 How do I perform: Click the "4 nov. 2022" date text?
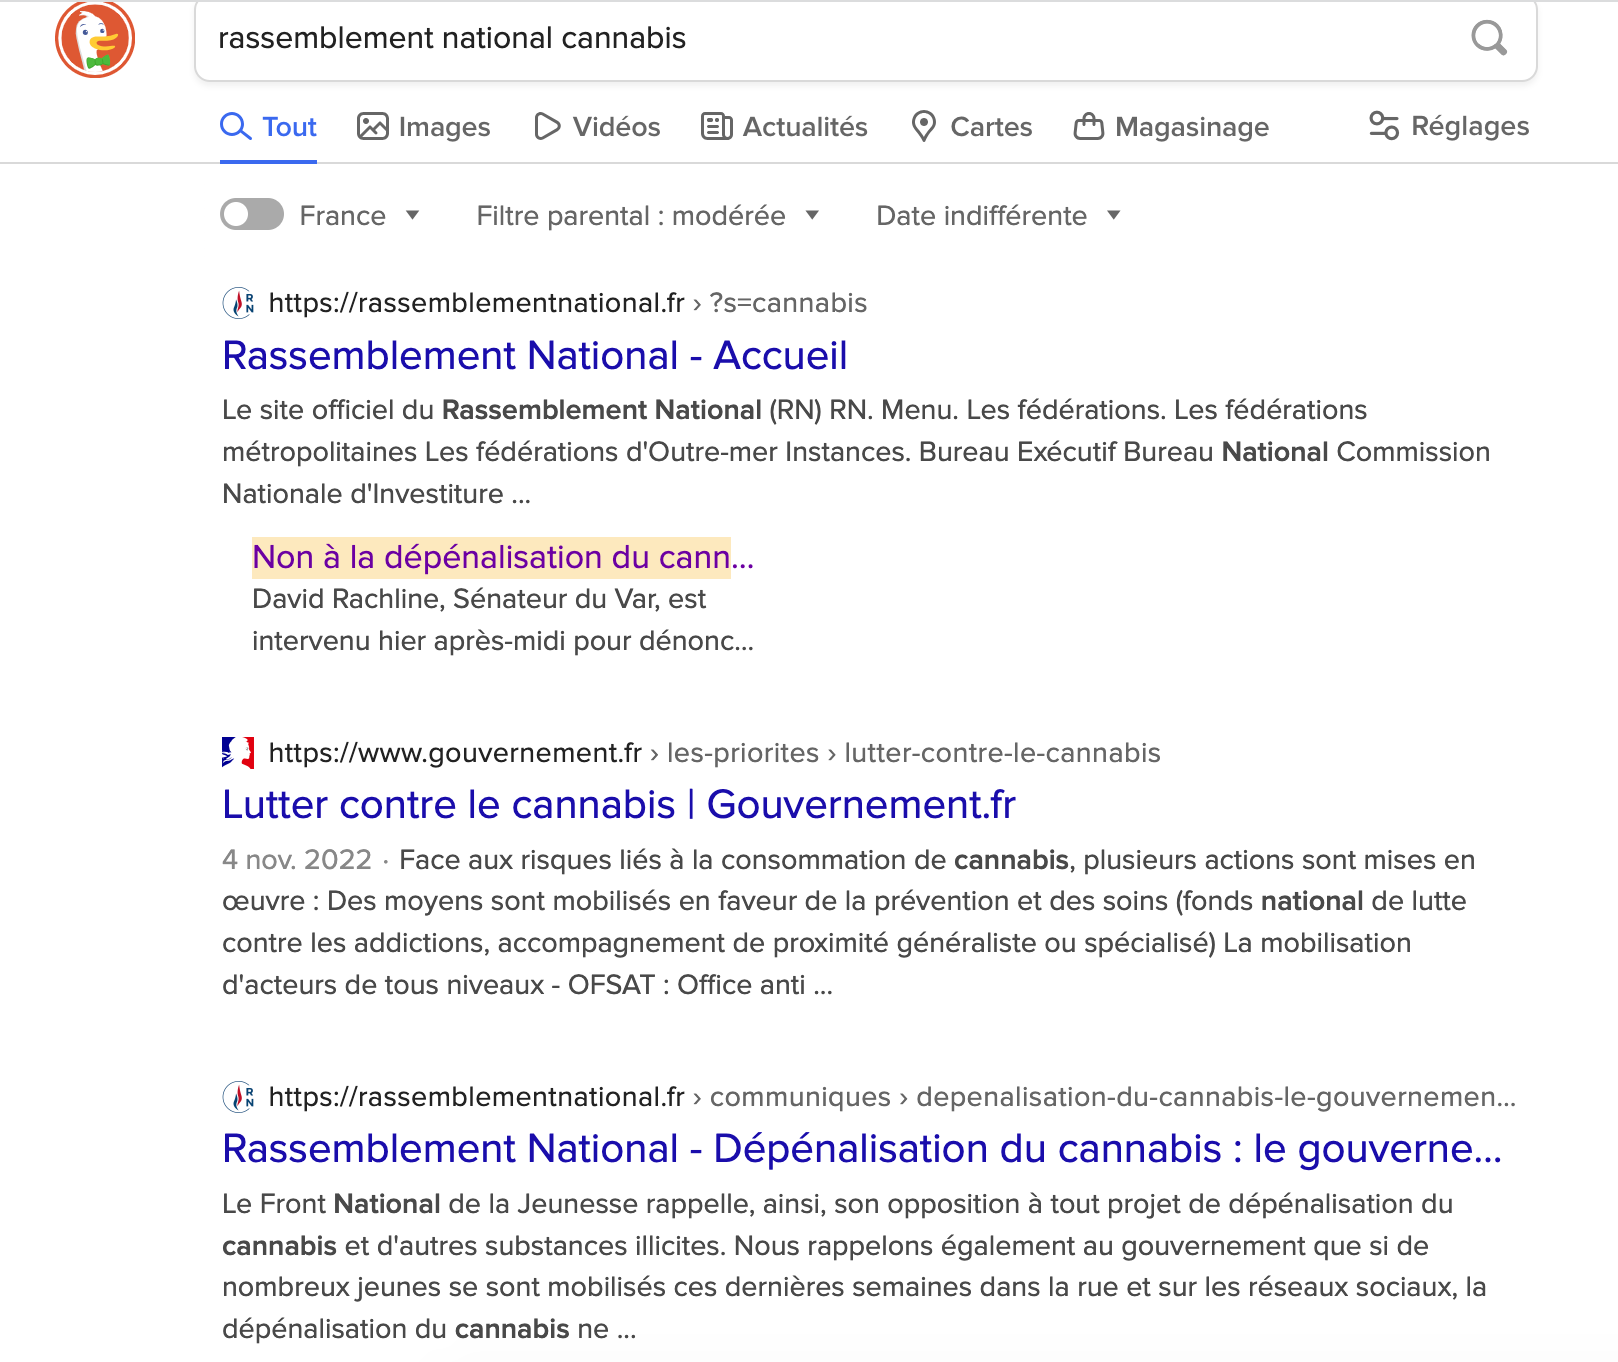click(x=297, y=860)
